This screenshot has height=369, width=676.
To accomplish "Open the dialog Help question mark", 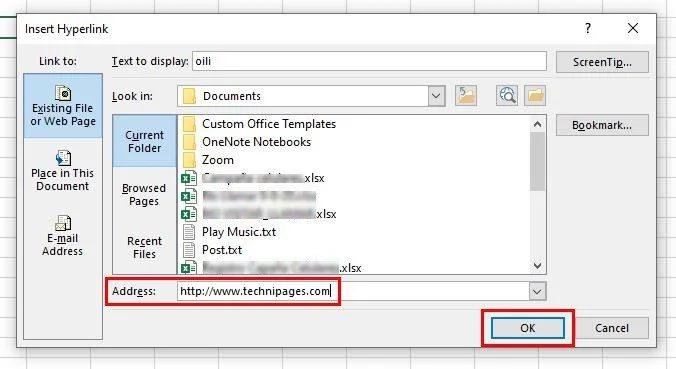I will click(588, 28).
